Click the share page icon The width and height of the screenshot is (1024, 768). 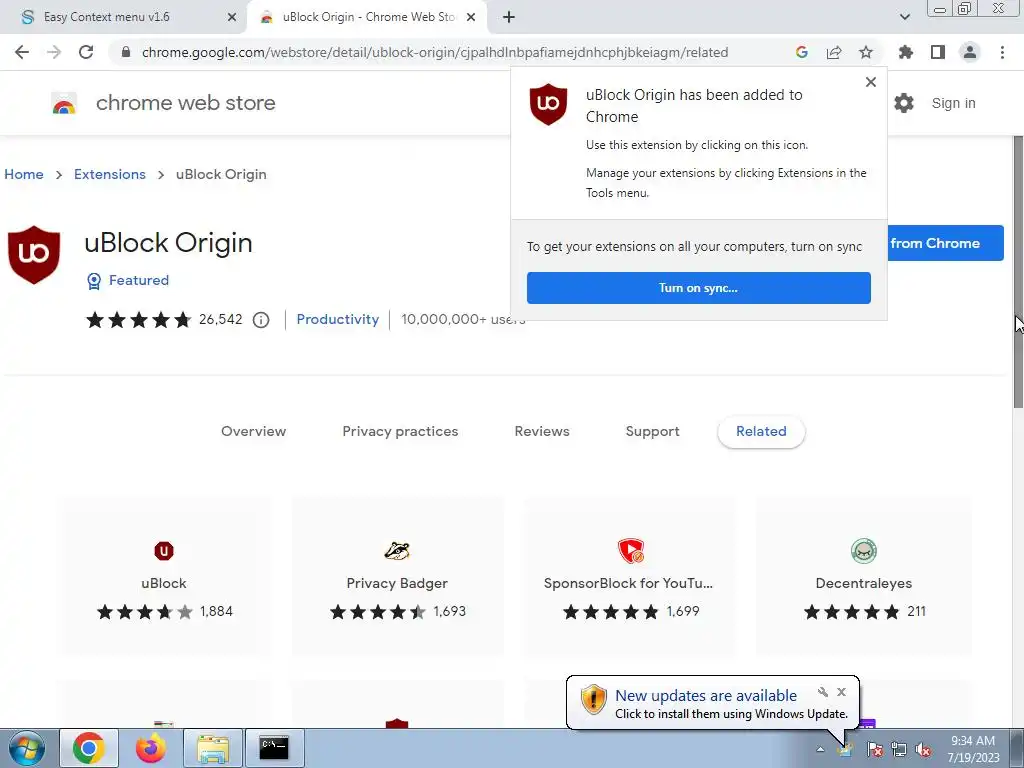[x=834, y=52]
